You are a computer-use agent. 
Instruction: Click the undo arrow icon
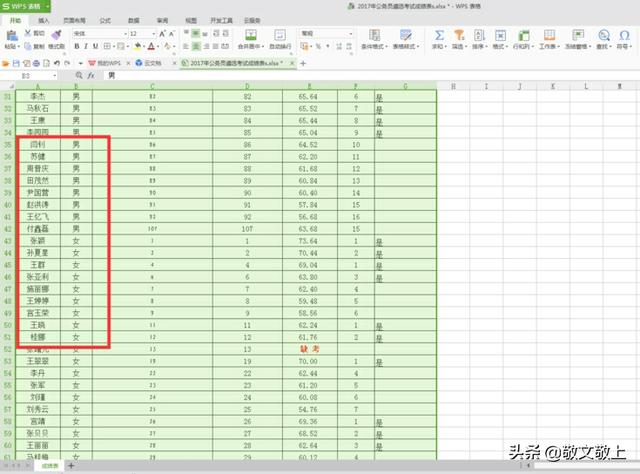click(57, 63)
